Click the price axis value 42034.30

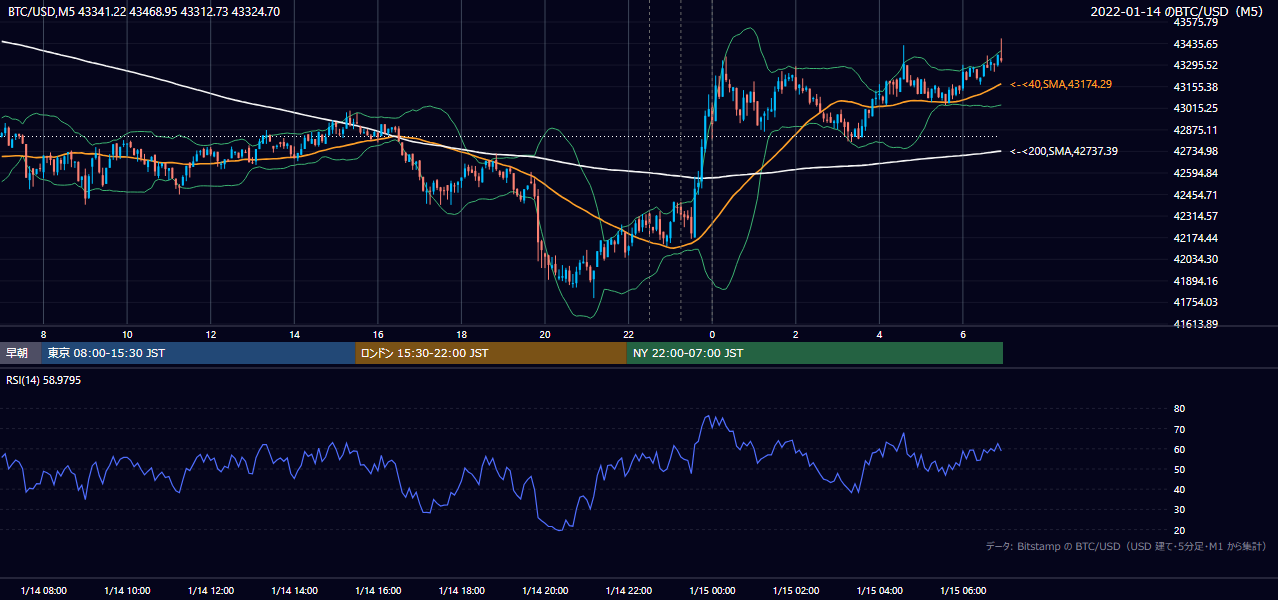(x=1195, y=259)
